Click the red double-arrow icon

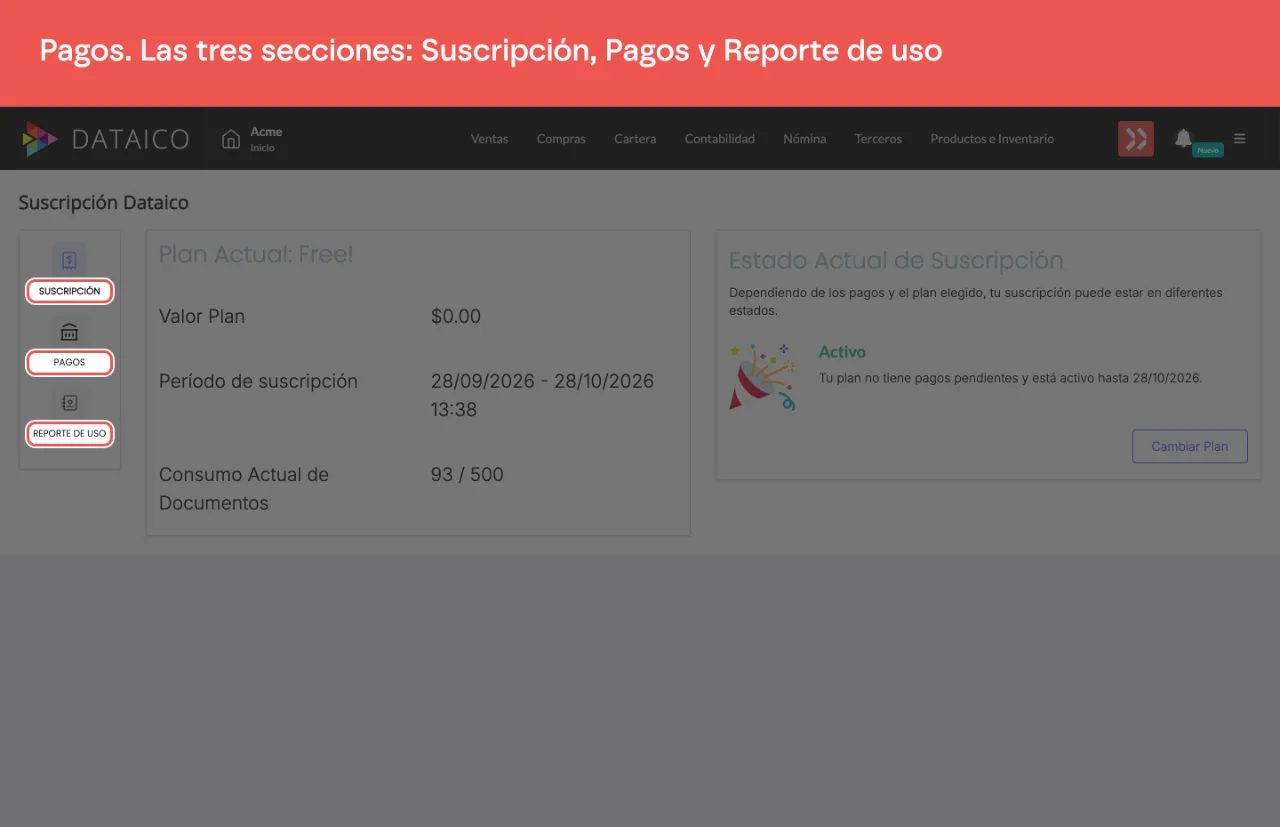pyautogui.click(x=1136, y=139)
